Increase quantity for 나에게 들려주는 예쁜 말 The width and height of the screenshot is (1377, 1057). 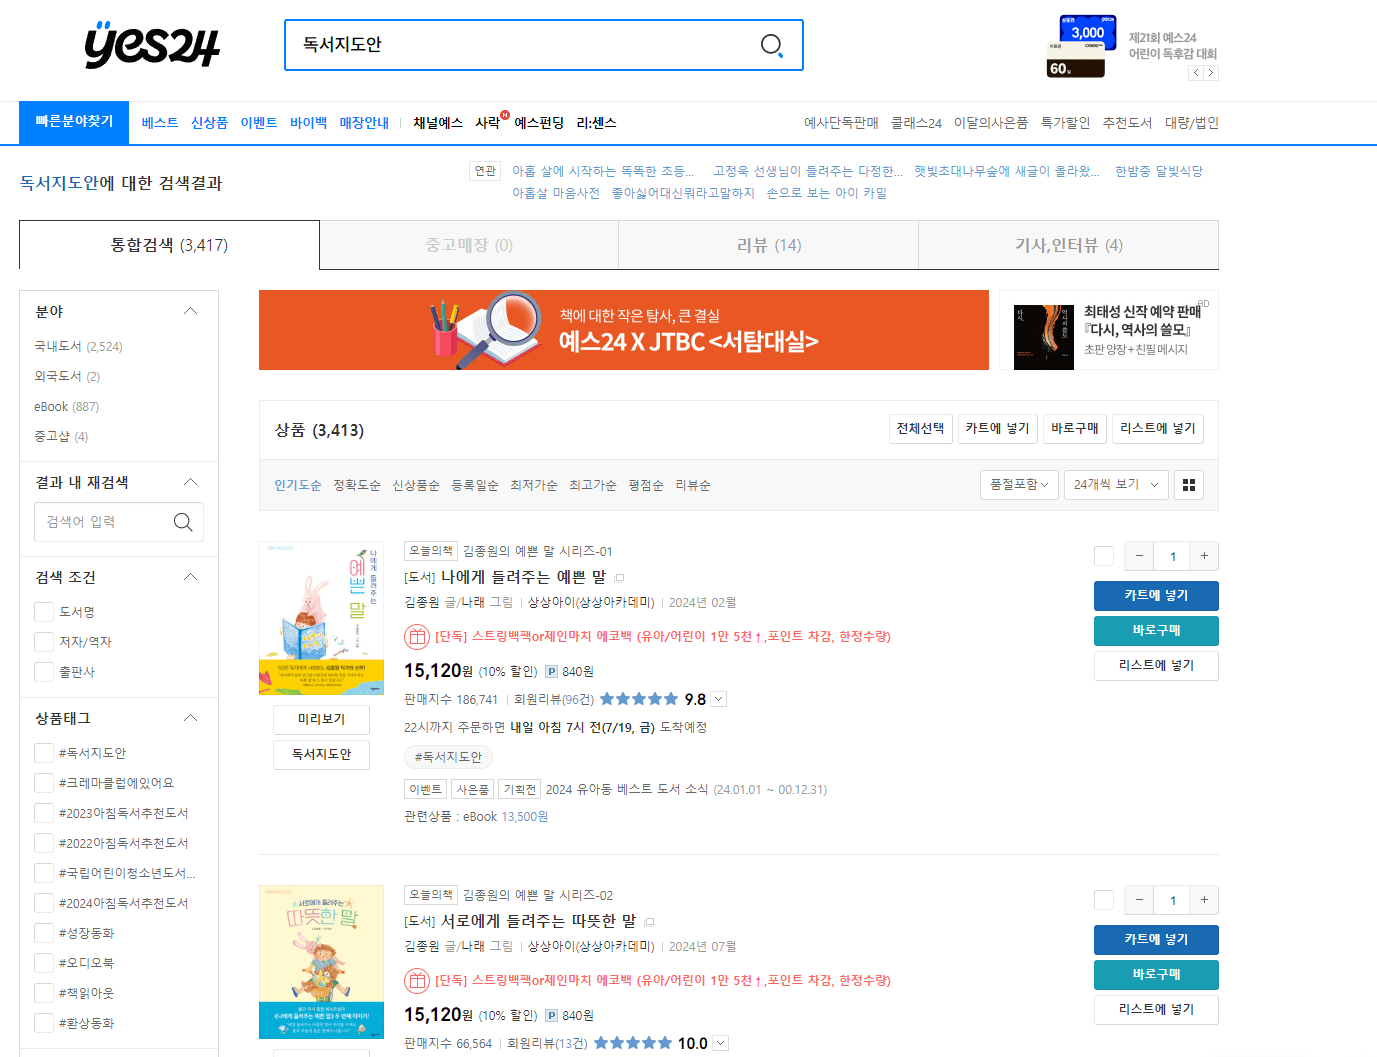(1204, 556)
